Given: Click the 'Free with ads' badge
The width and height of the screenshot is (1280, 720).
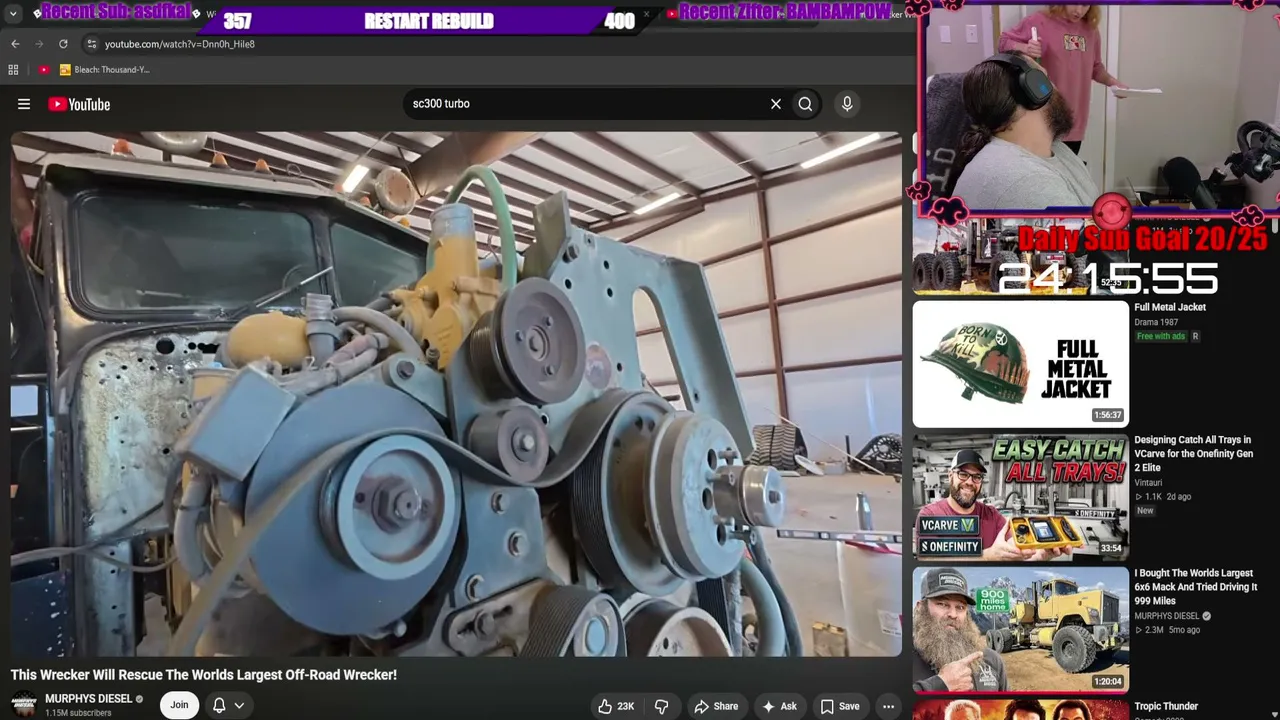Looking at the screenshot, I should click(x=1160, y=337).
